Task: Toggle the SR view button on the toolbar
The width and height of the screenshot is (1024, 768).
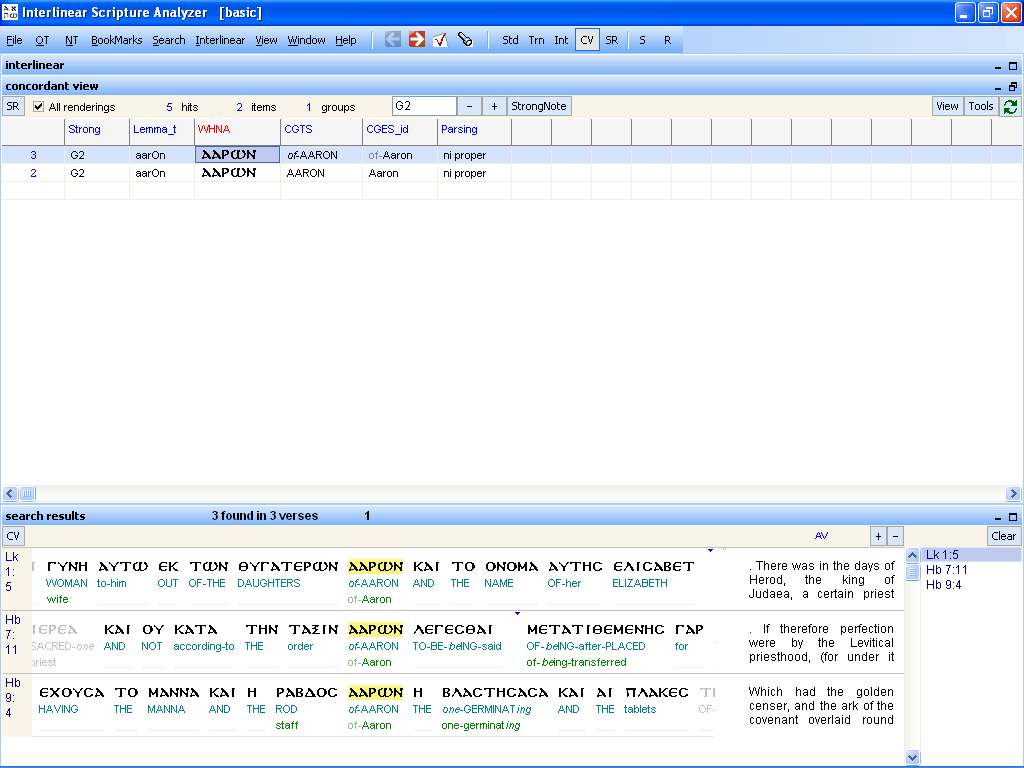Action: (612, 40)
